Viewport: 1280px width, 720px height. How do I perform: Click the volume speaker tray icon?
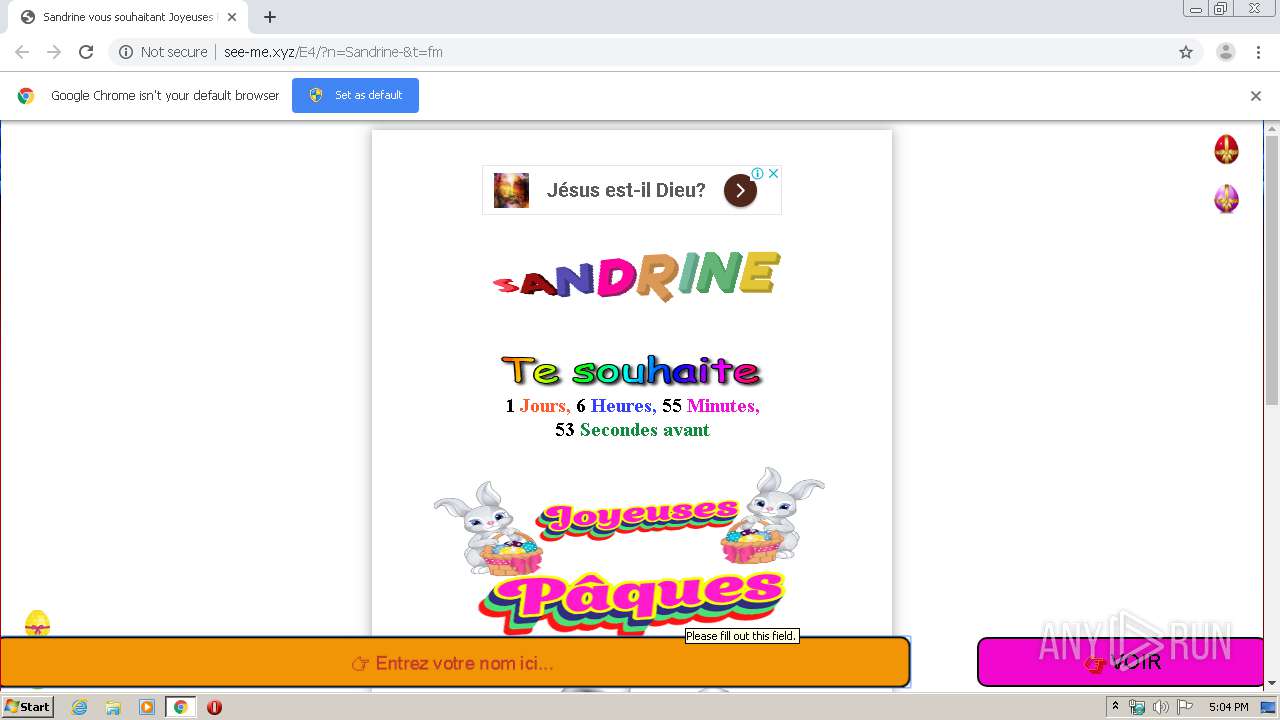[1160, 707]
